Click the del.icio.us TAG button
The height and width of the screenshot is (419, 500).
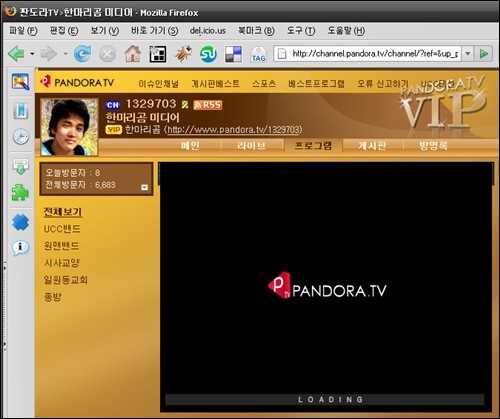(258, 54)
